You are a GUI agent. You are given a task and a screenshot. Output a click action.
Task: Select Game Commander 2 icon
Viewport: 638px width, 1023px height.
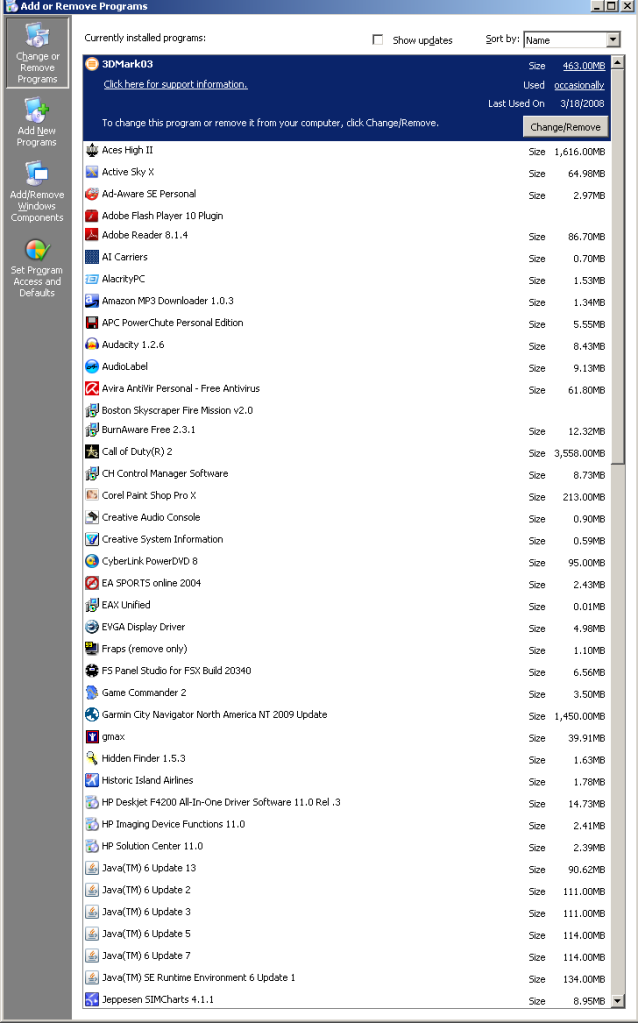click(92, 693)
